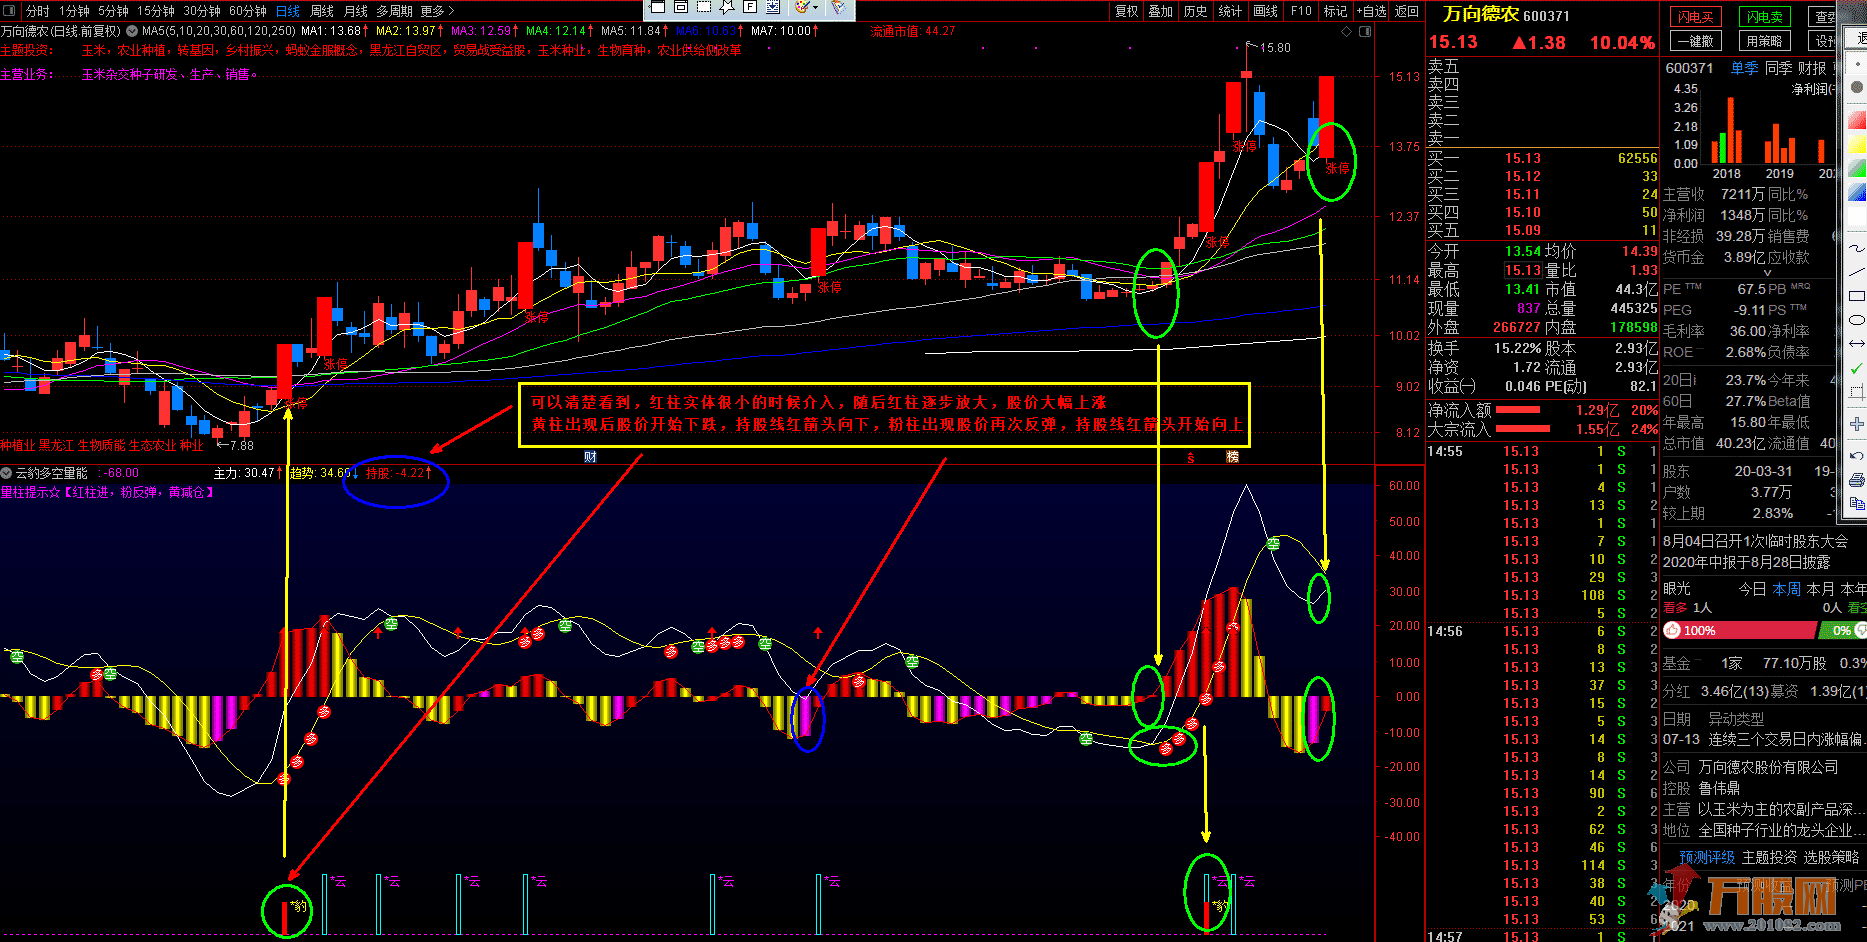Open F10 company info

point(1301,11)
